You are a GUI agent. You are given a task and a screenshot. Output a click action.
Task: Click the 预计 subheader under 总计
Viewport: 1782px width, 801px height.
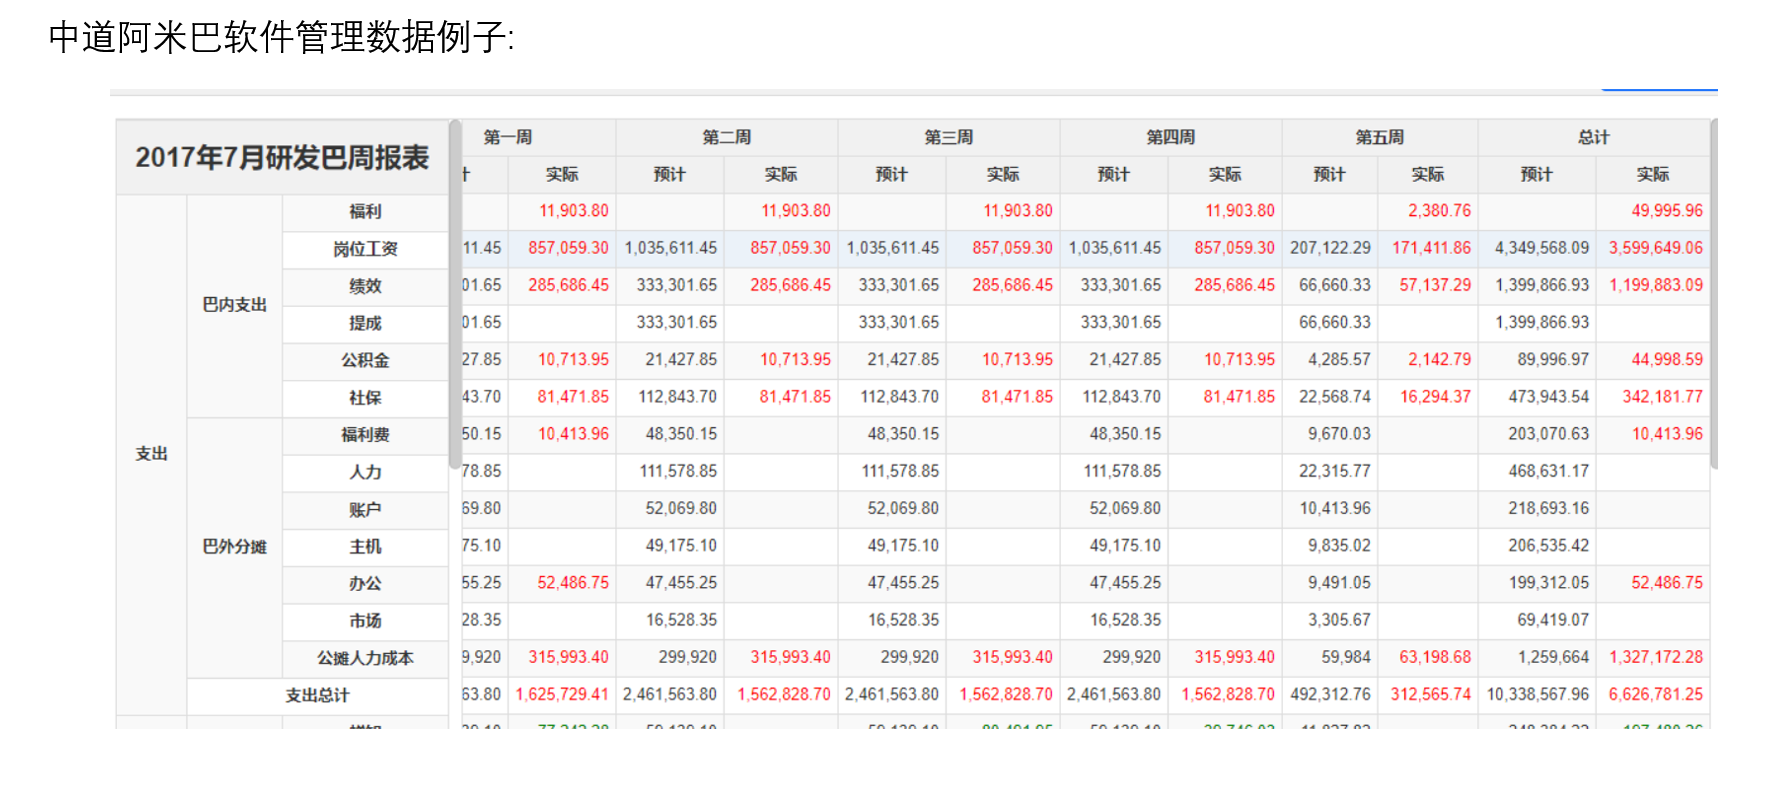tap(1537, 174)
